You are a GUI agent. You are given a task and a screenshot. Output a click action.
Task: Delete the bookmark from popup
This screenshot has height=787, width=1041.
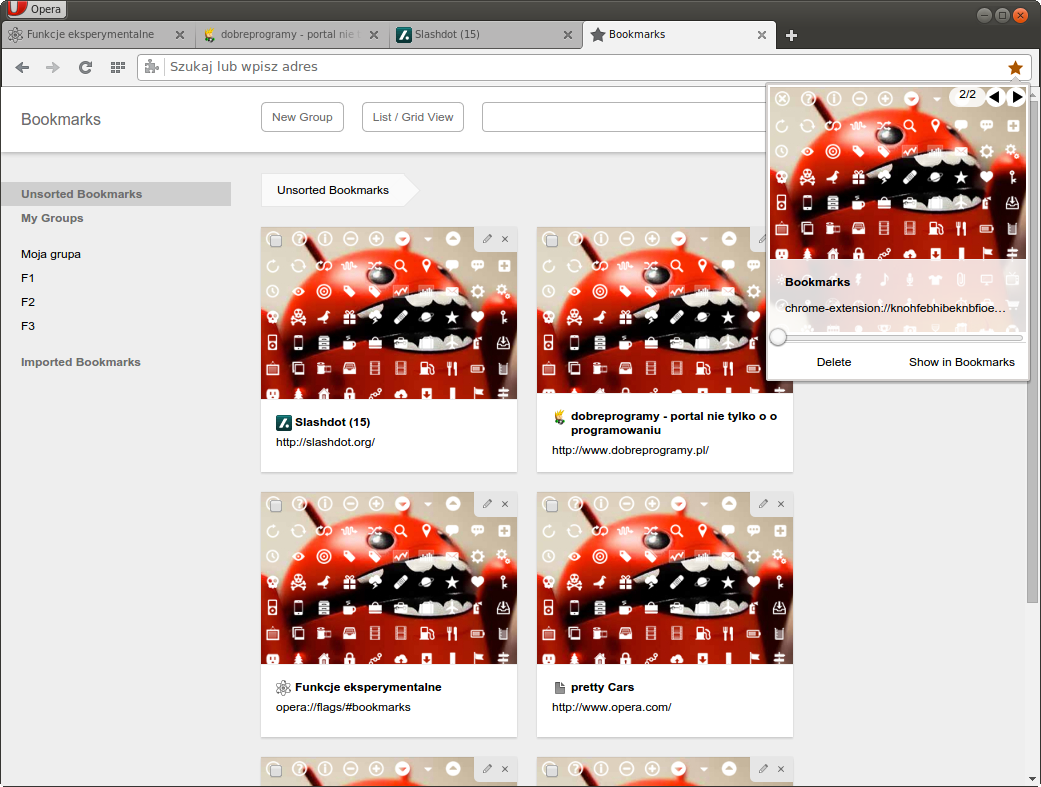[x=834, y=362]
